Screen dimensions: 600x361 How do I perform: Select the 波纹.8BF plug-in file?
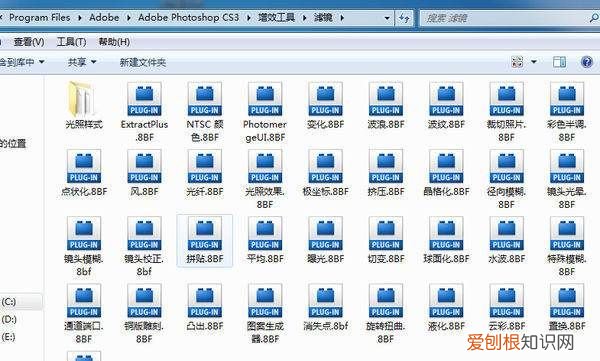pyautogui.click(x=446, y=105)
